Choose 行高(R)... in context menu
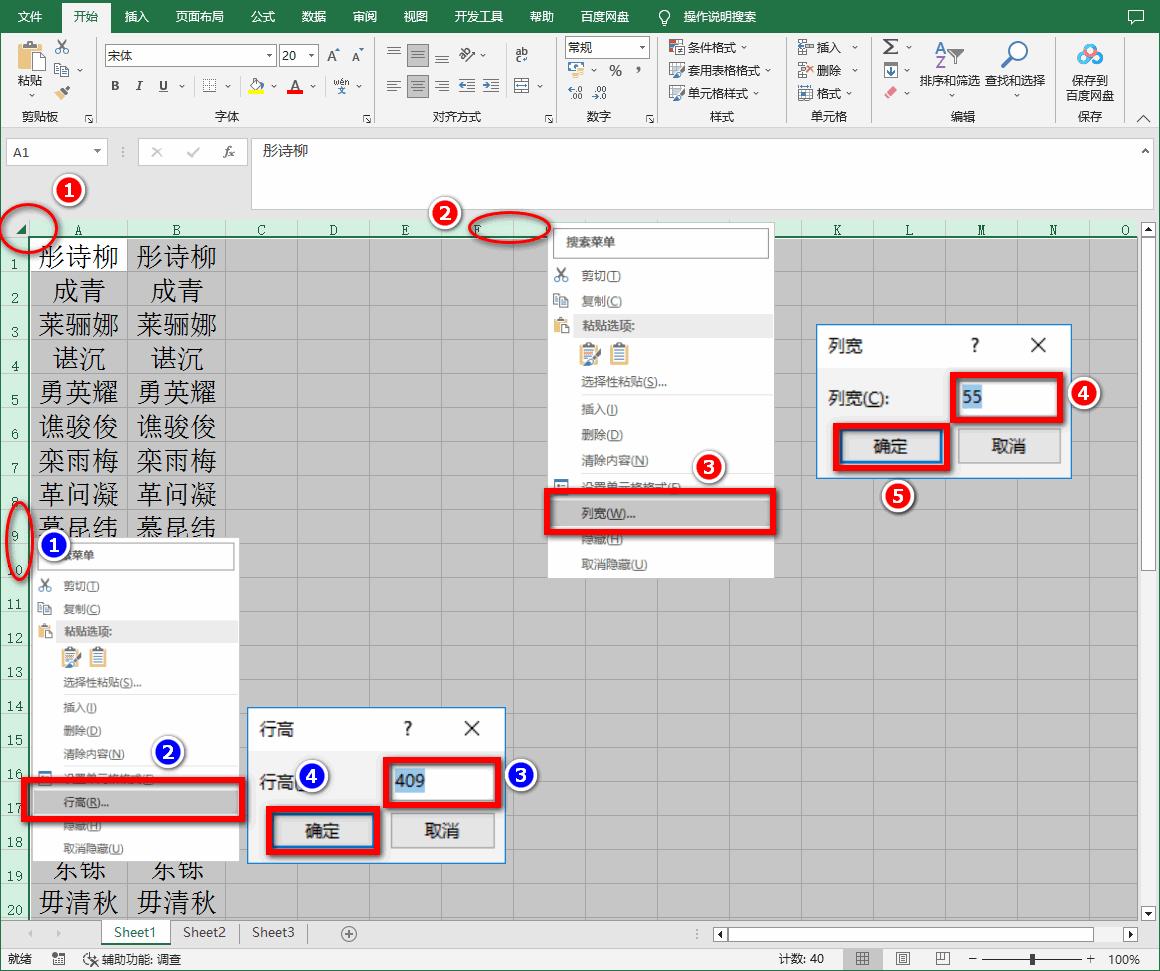 135,802
